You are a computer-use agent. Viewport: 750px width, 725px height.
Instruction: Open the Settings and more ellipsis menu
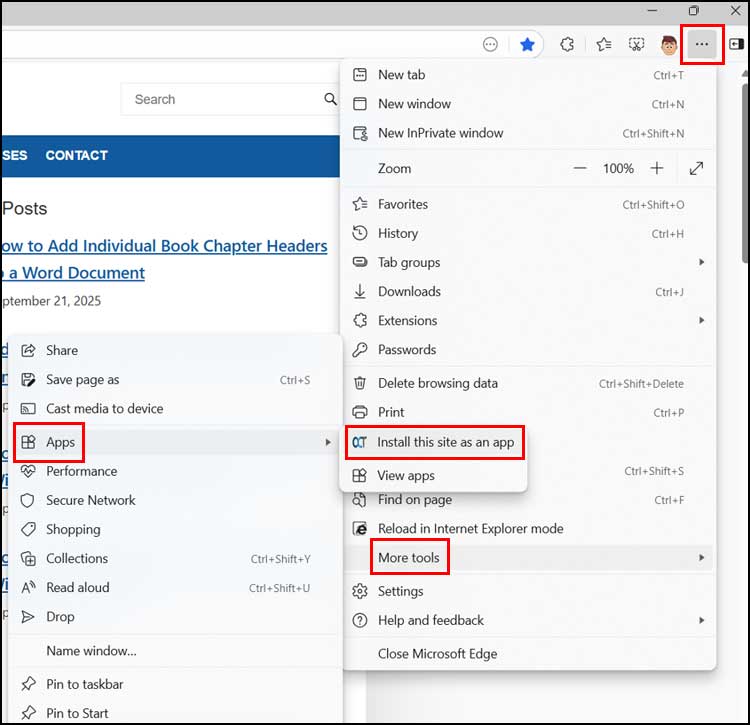click(702, 44)
